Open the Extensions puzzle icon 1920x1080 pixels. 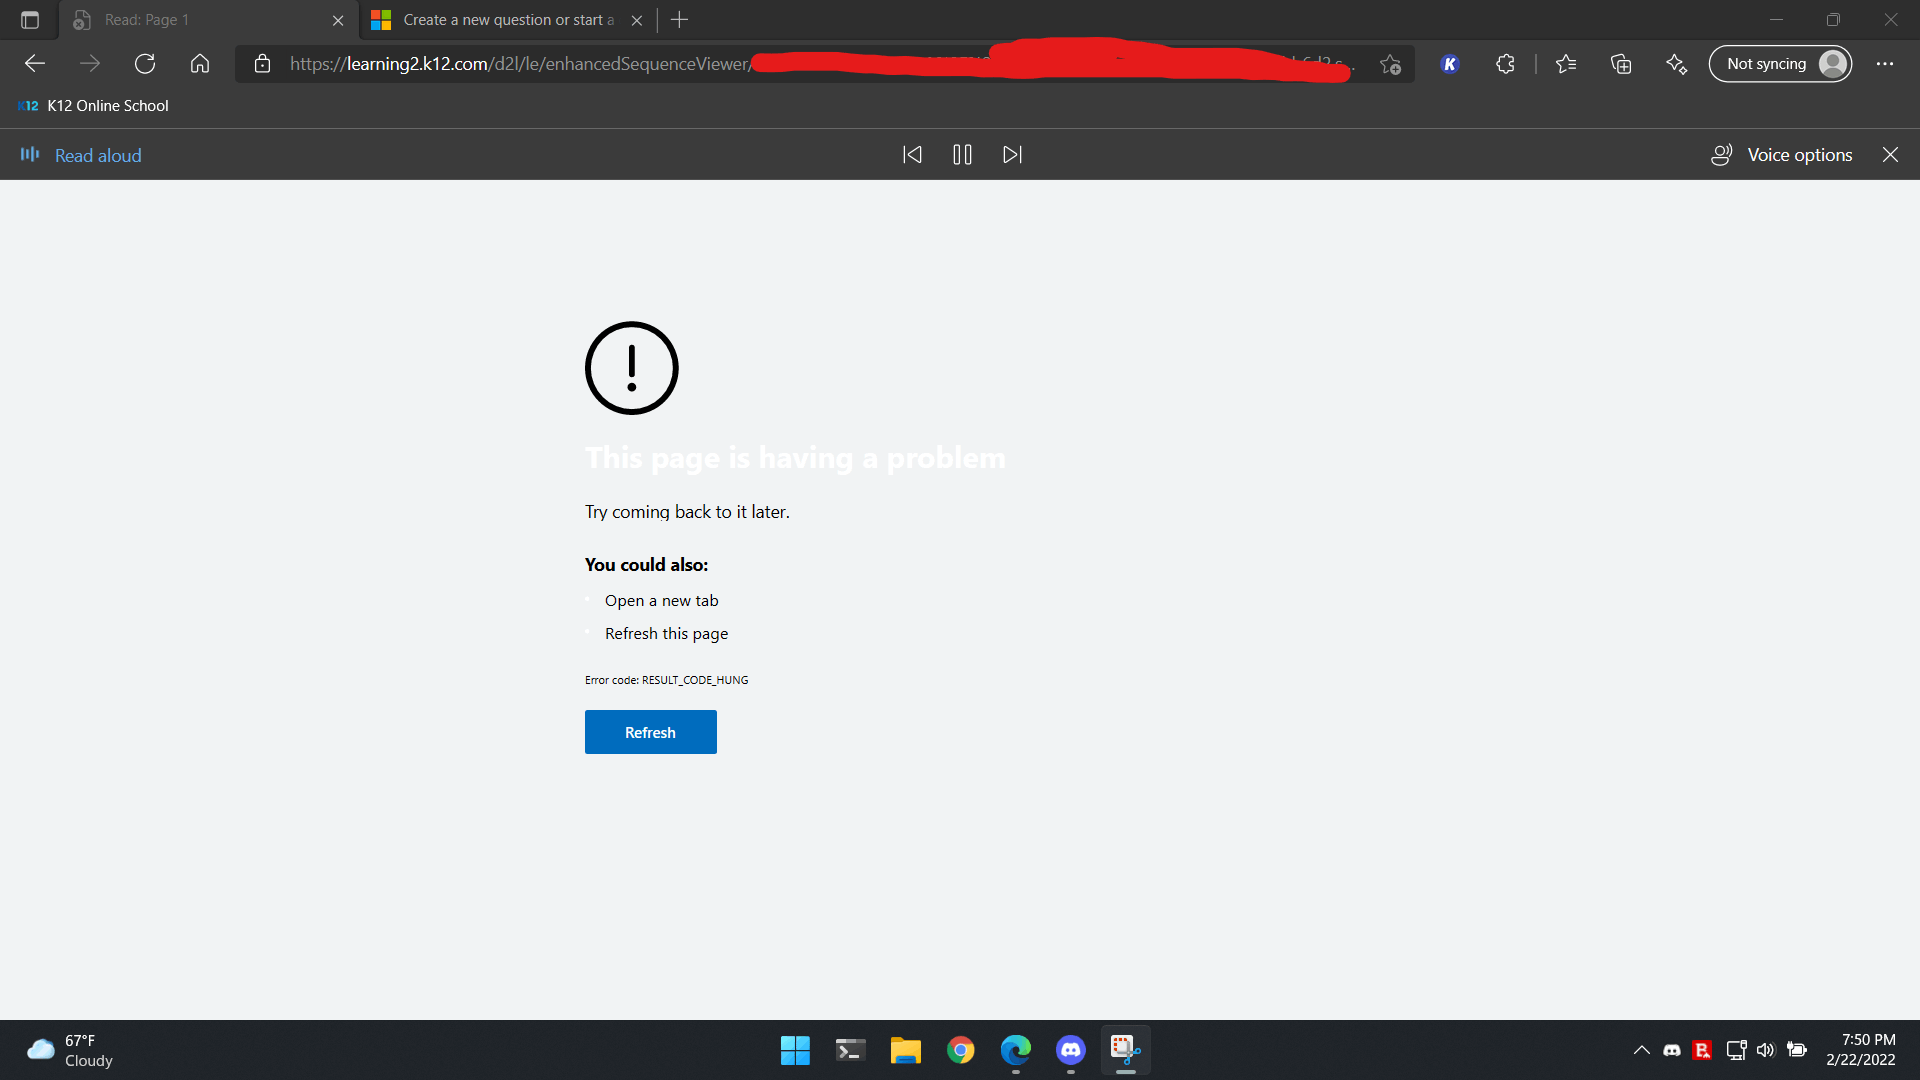(x=1505, y=64)
